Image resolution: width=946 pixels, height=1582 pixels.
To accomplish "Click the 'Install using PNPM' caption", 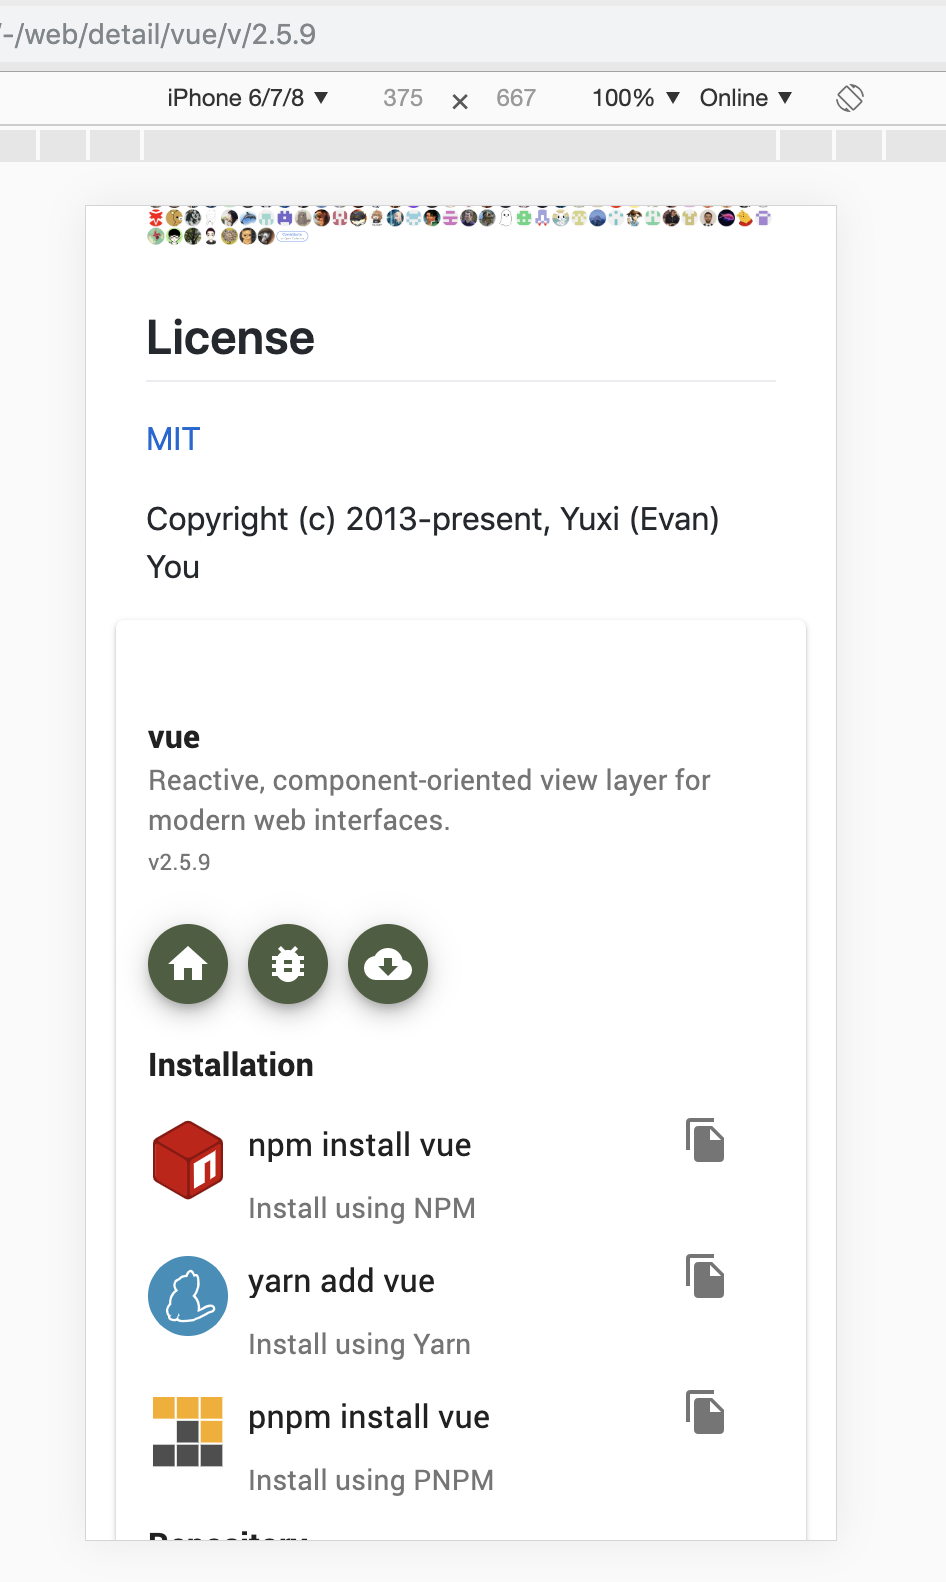I will coord(371,1480).
